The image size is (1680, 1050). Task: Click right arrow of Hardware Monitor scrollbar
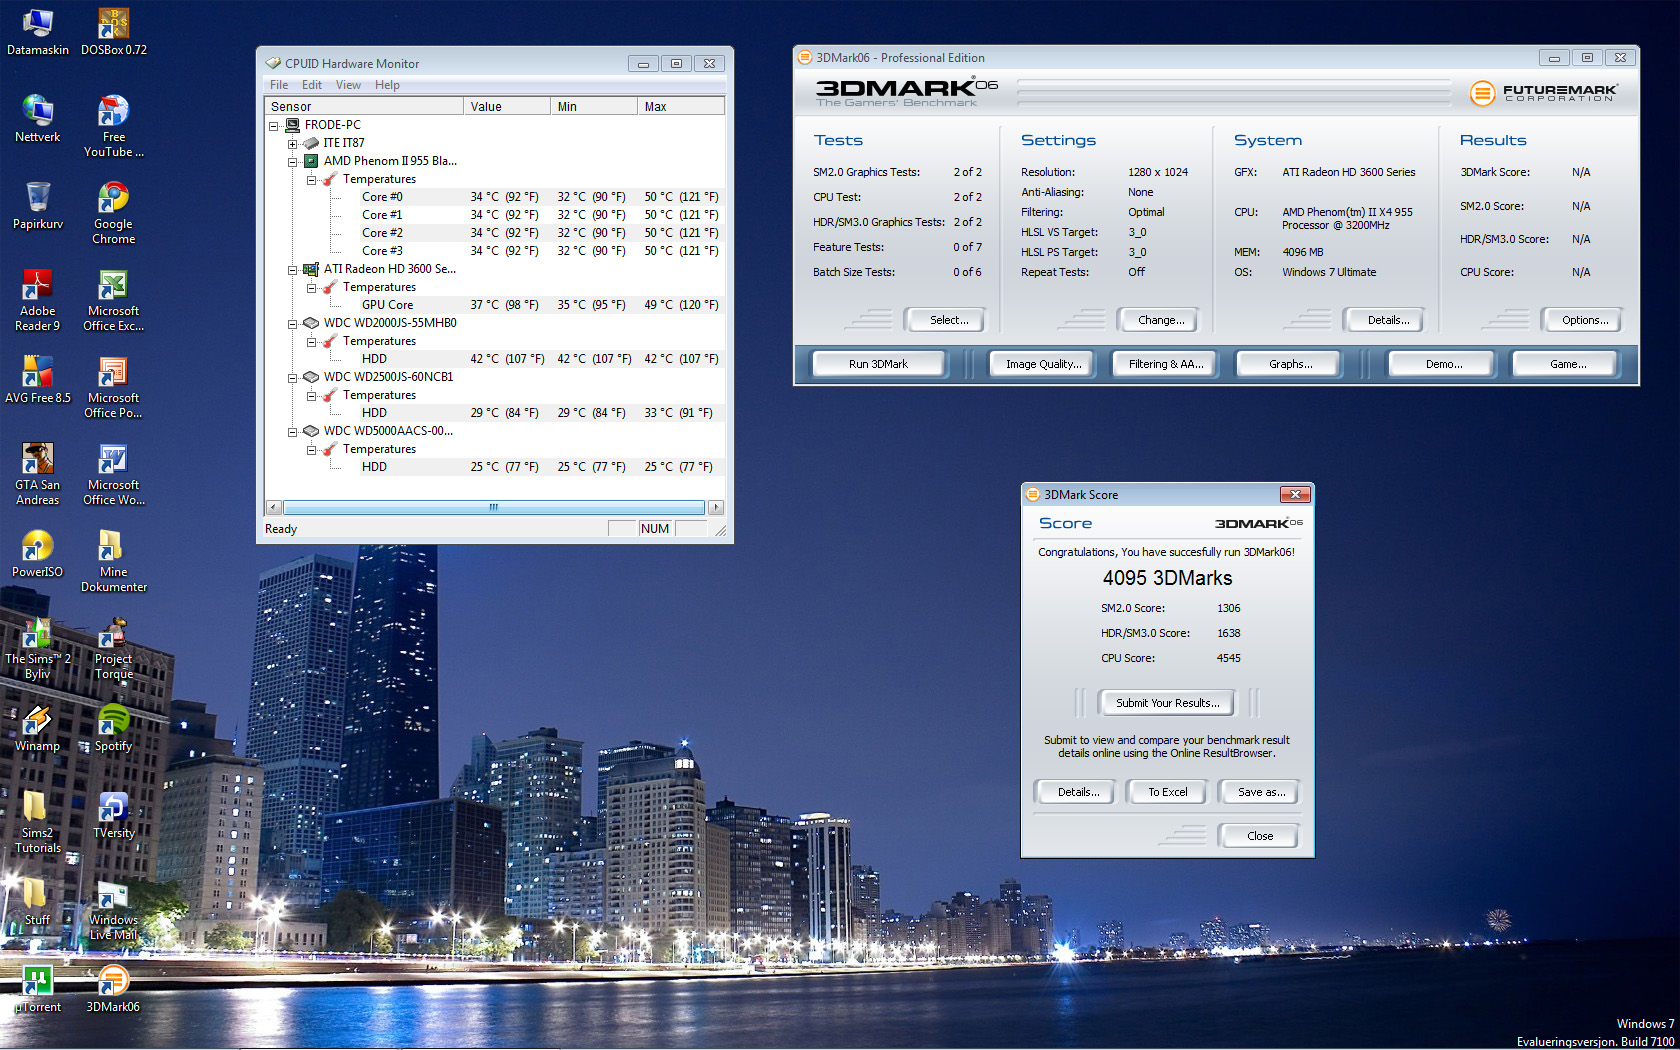[716, 508]
